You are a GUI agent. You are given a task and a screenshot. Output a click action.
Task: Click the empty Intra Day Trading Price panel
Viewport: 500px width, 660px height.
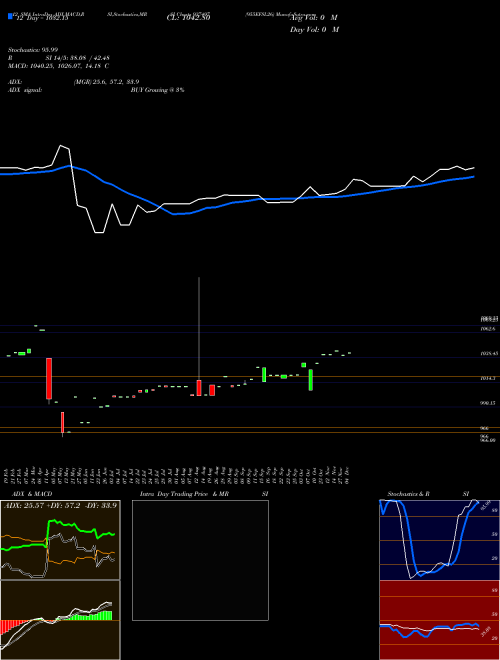point(200,560)
